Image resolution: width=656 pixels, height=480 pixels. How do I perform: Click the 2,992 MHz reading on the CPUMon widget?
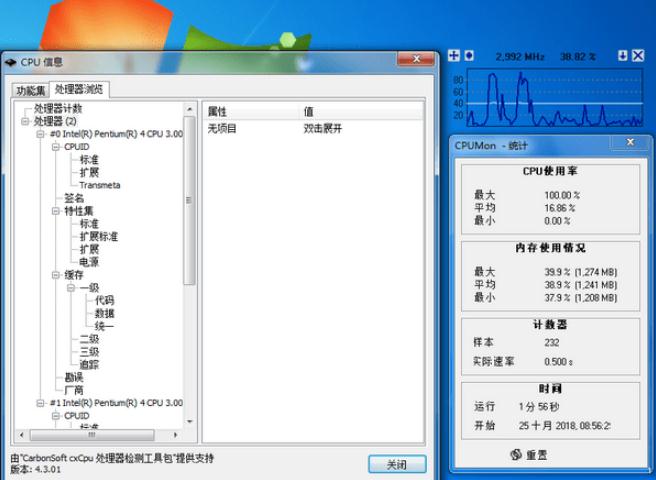click(x=520, y=56)
